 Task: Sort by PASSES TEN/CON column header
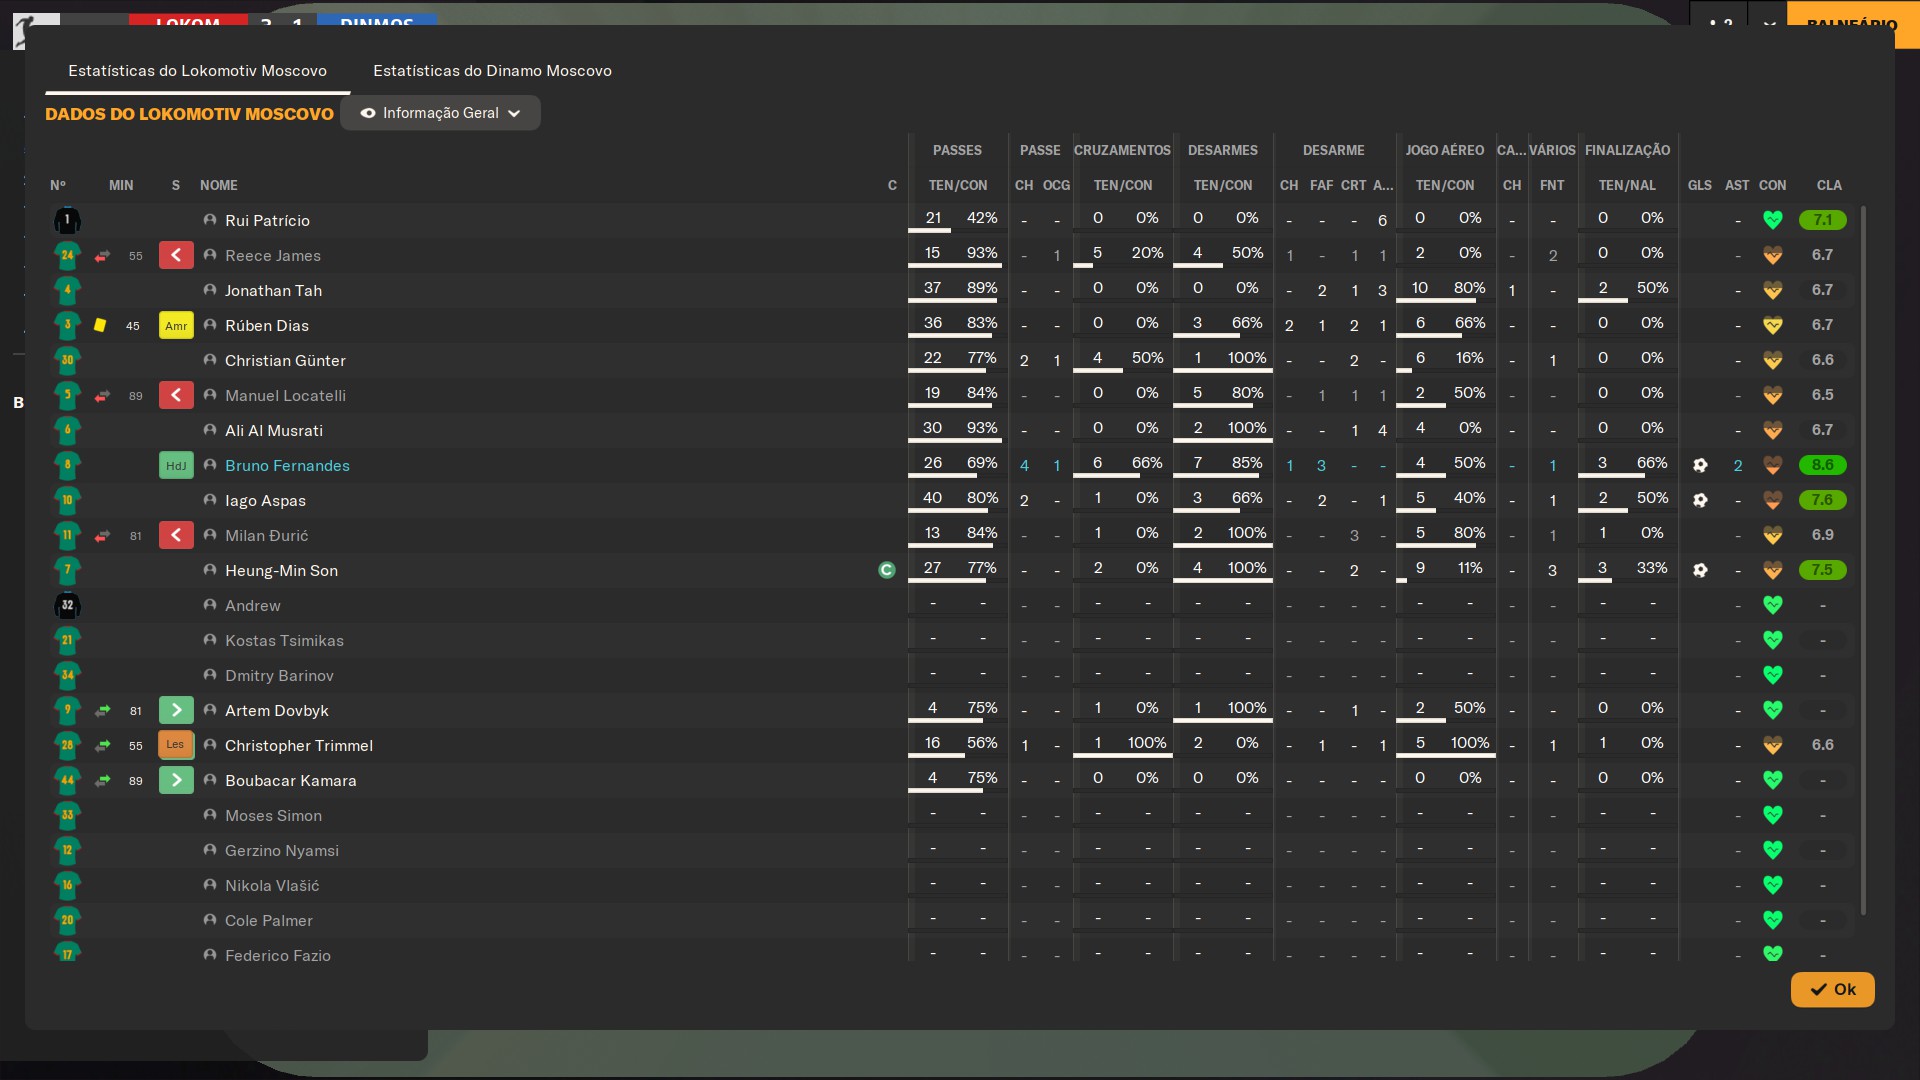pos(958,185)
